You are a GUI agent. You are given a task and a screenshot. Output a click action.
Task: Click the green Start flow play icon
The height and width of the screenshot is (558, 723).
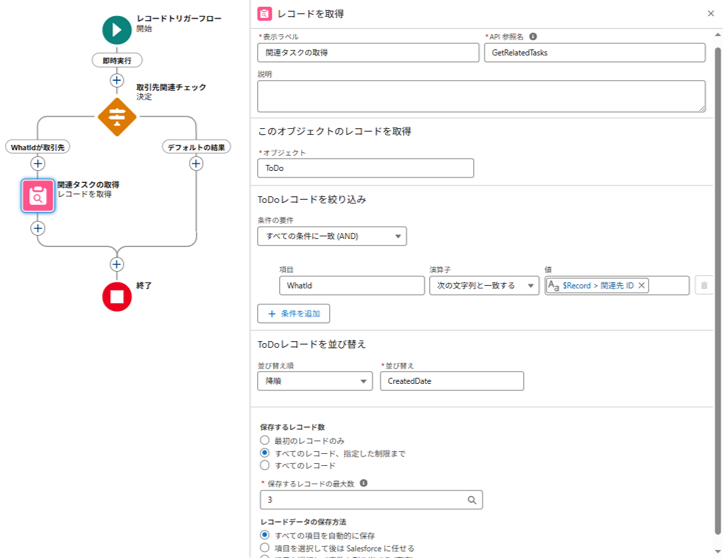[117, 30]
